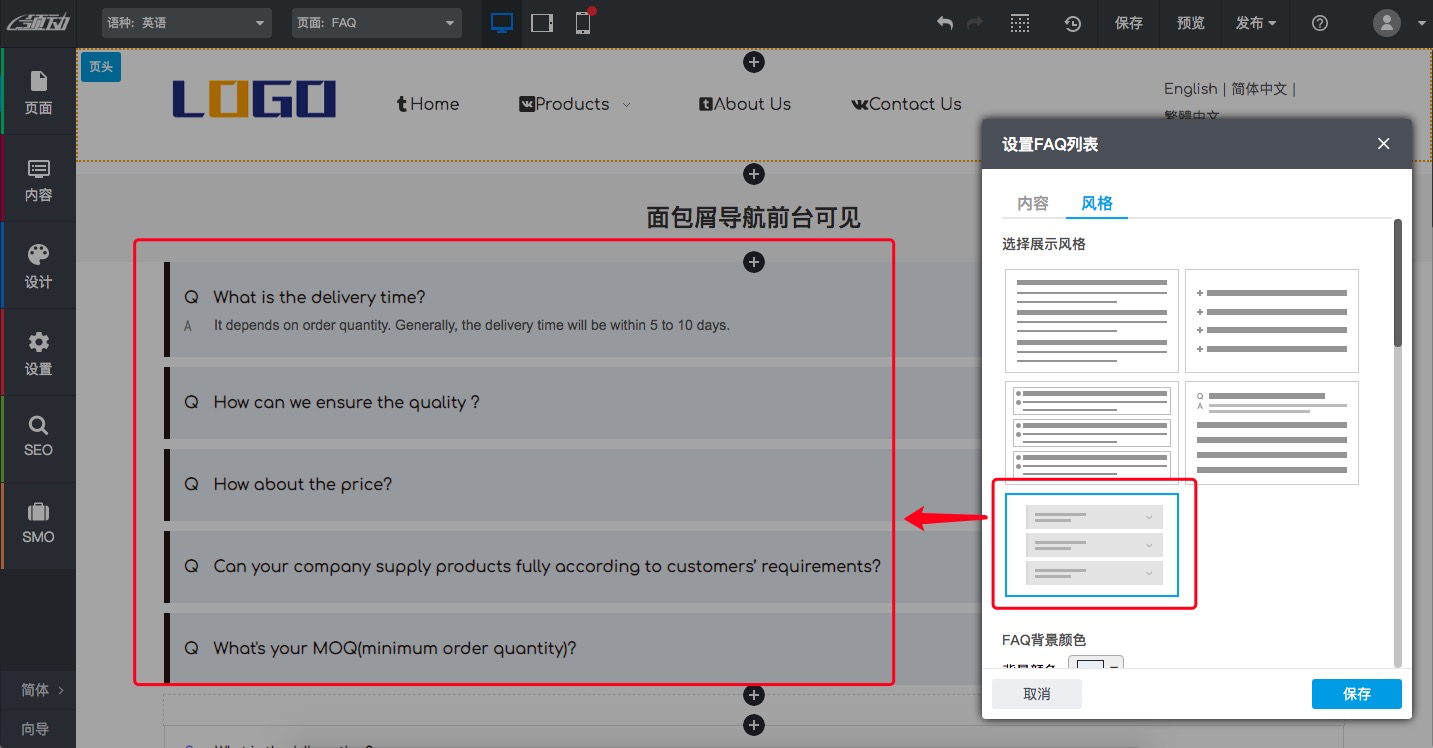1433x748 pixels.
Task: Open the help question mark icon
Action: [1320, 23]
